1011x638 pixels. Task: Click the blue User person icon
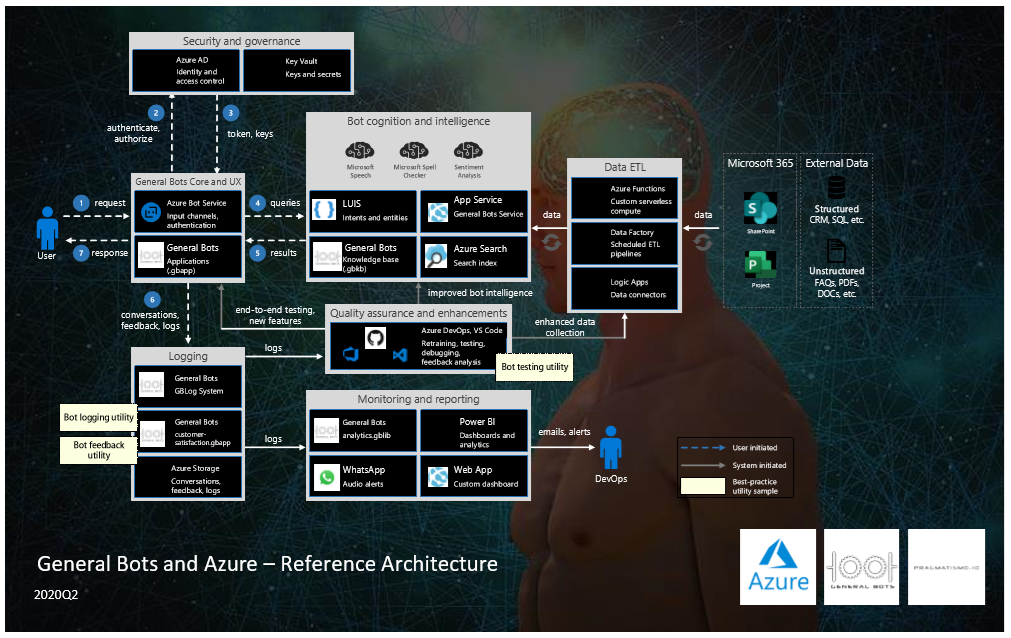[x=46, y=228]
